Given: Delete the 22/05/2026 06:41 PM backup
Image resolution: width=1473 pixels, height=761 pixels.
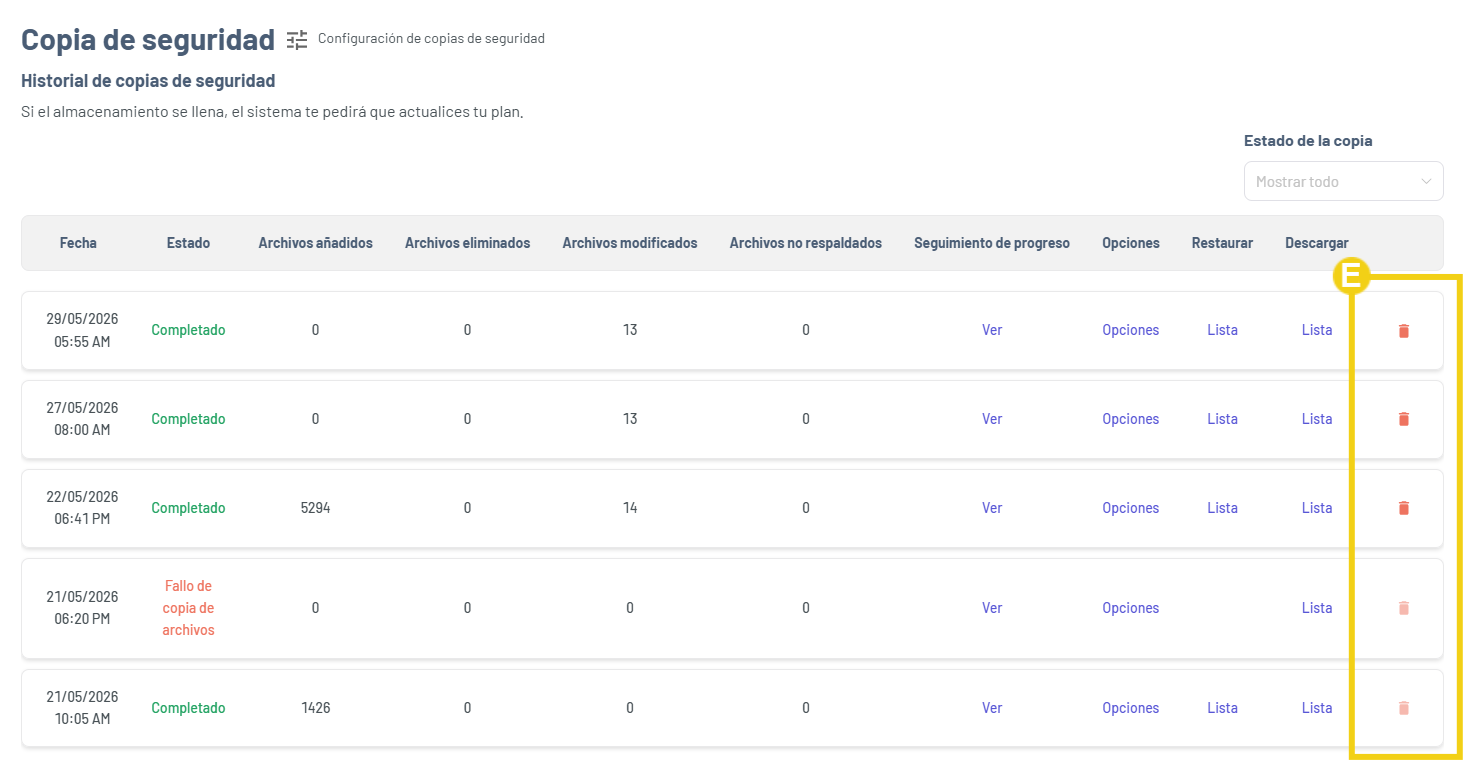Looking at the screenshot, I should pyautogui.click(x=1403, y=509).
